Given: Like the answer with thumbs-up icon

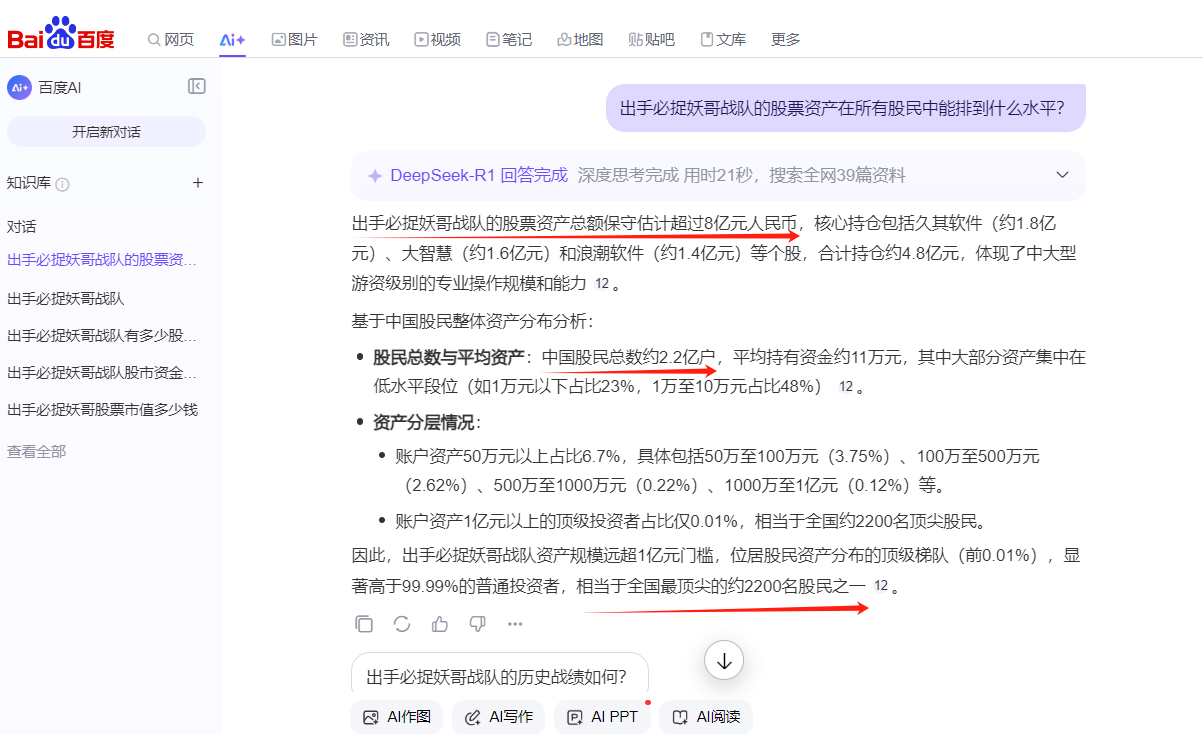Looking at the screenshot, I should coord(440,624).
